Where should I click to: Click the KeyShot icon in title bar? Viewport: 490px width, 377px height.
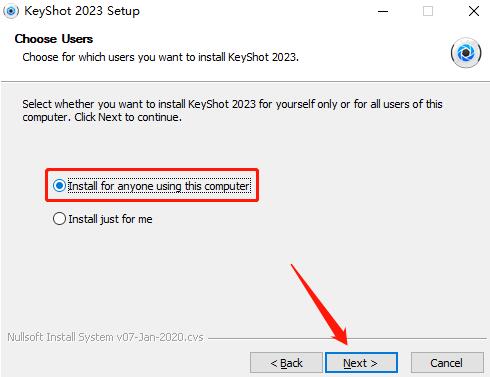coord(11,11)
